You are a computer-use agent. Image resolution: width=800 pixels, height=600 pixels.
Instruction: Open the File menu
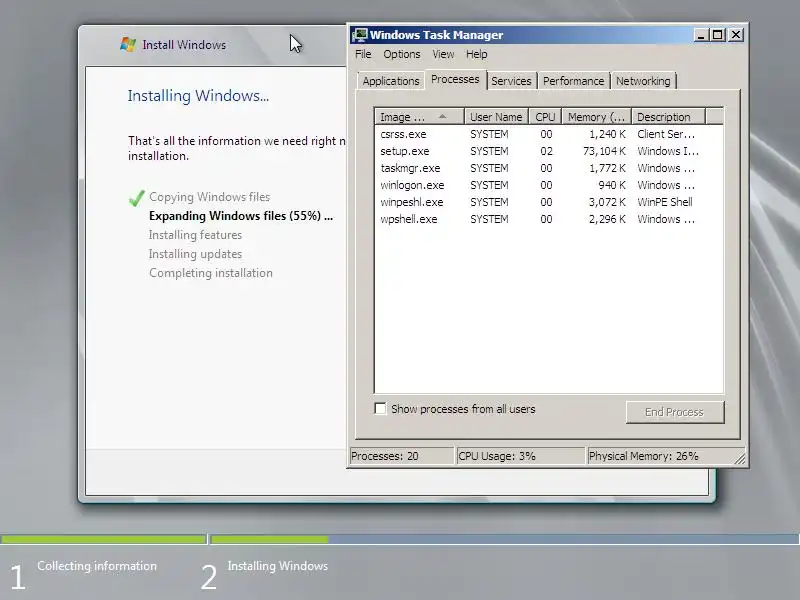tap(363, 54)
